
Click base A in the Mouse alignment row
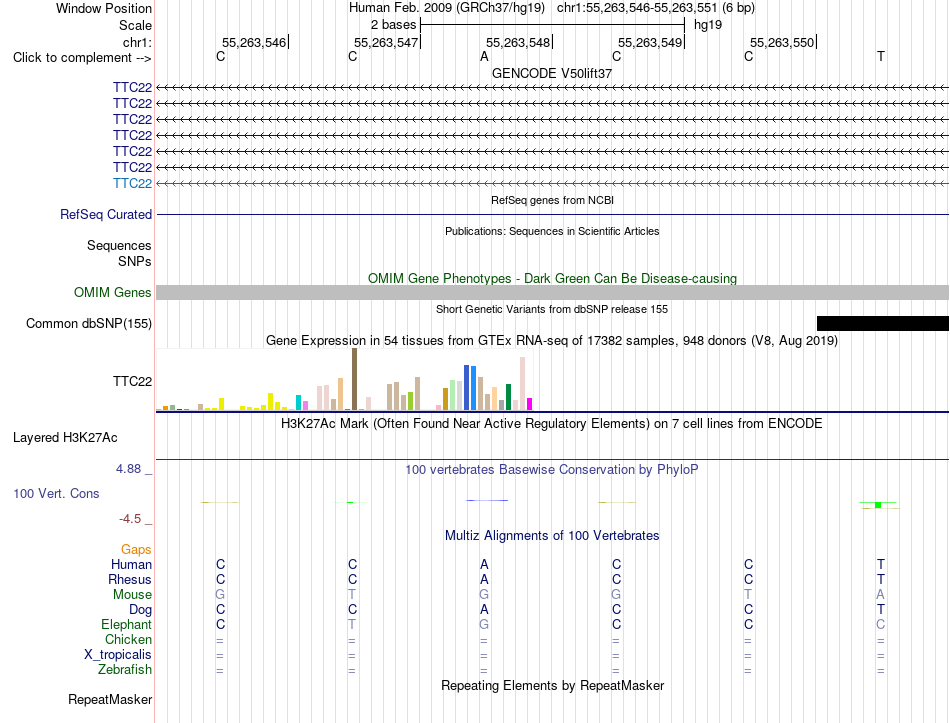[x=880, y=595]
